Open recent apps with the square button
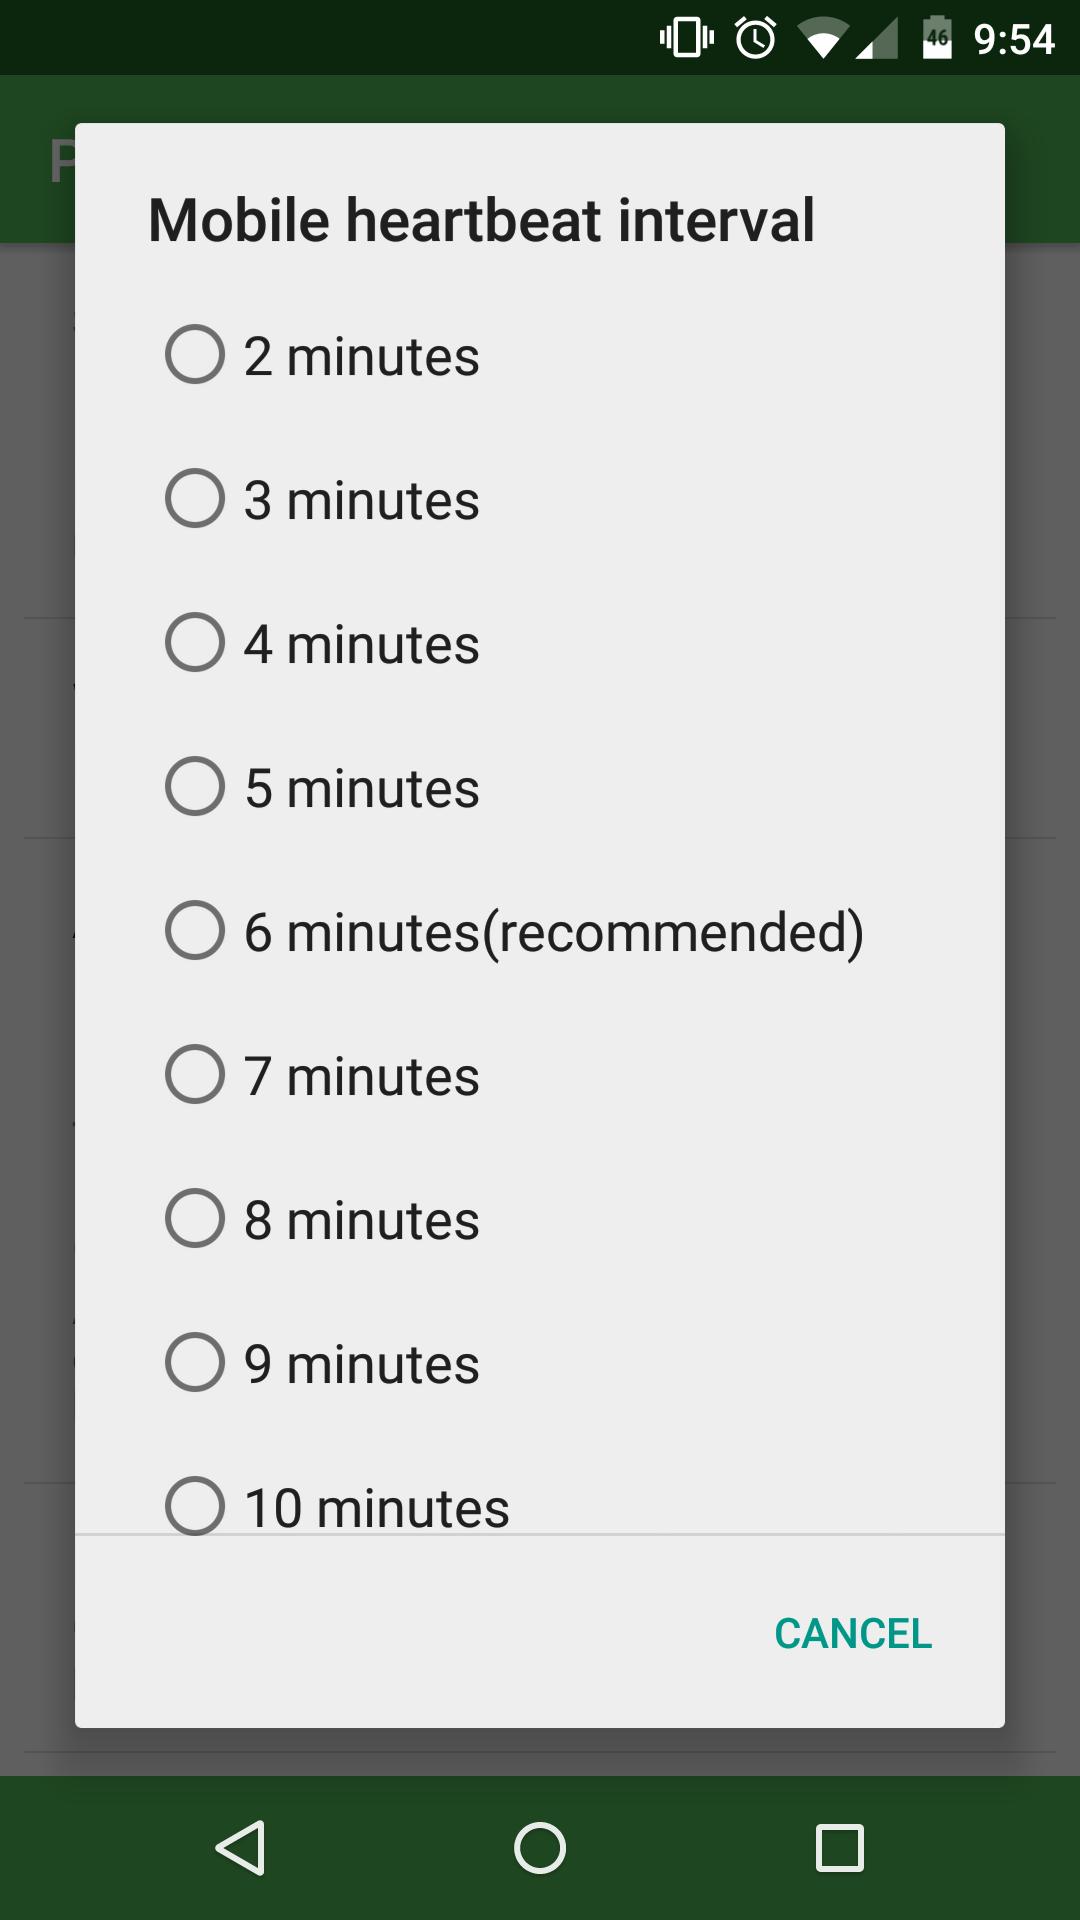Viewport: 1080px width, 1920px height. 838,1849
